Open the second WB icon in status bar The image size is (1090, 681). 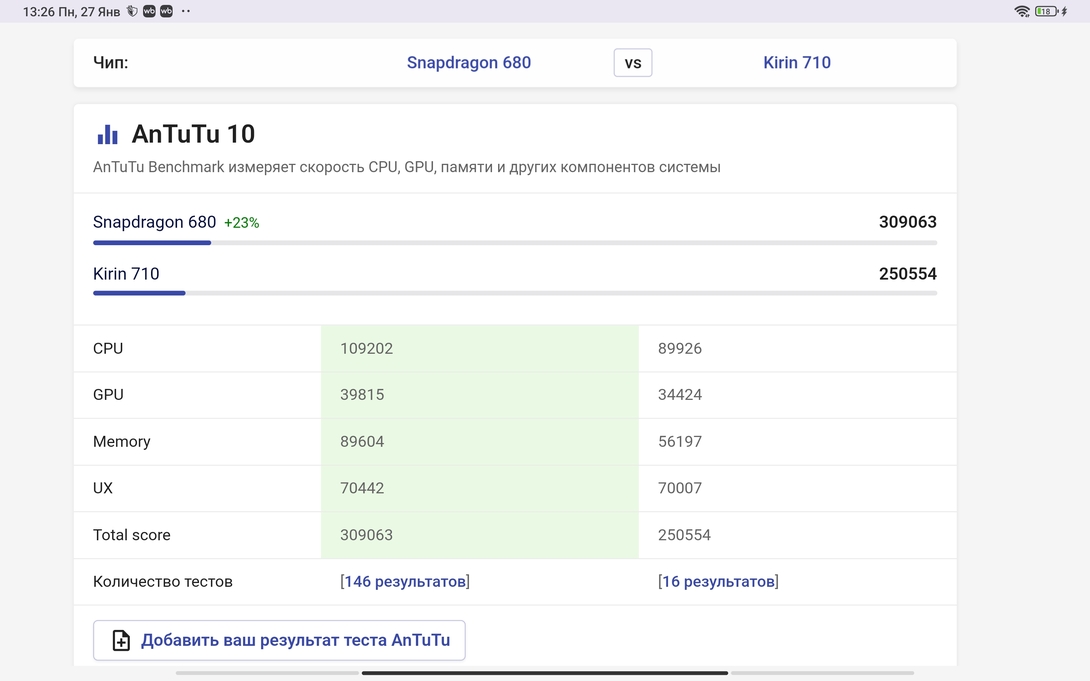coord(165,11)
